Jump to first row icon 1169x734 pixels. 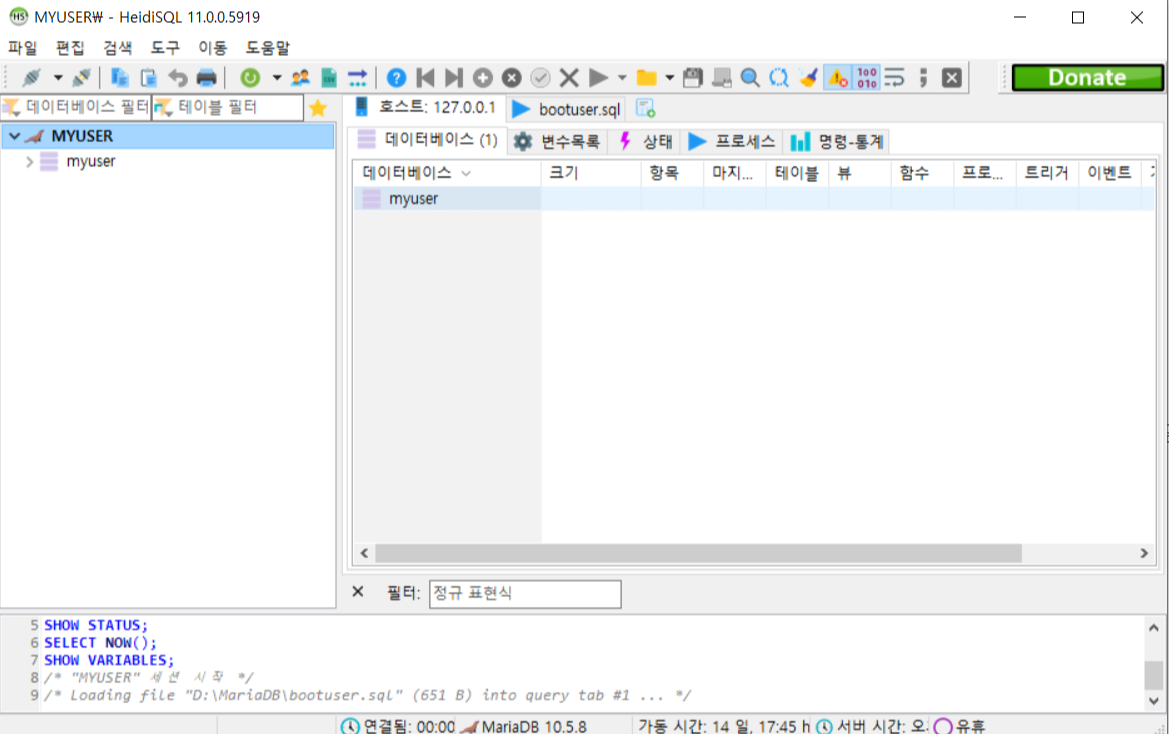point(426,77)
